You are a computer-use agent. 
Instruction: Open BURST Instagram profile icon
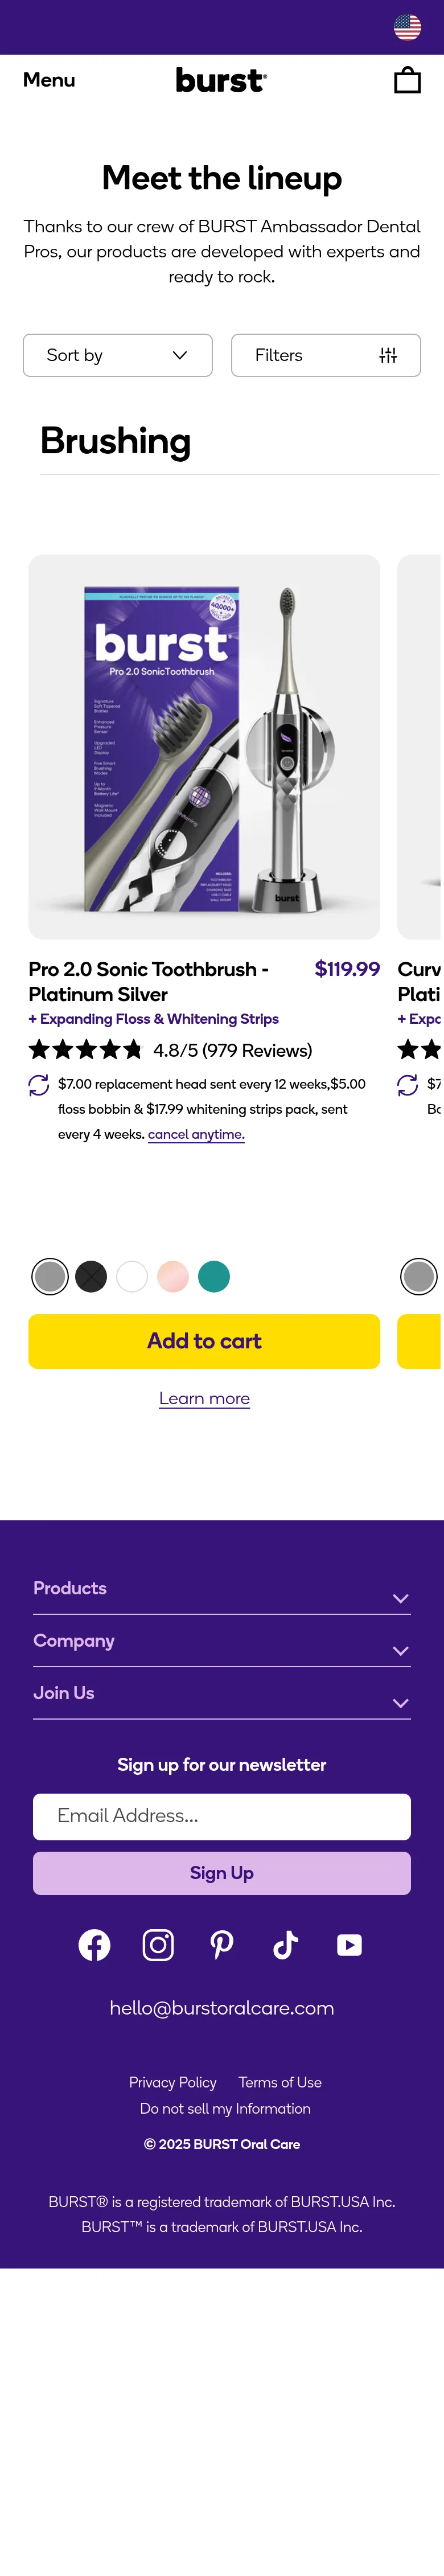pyautogui.click(x=158, y=1944)
